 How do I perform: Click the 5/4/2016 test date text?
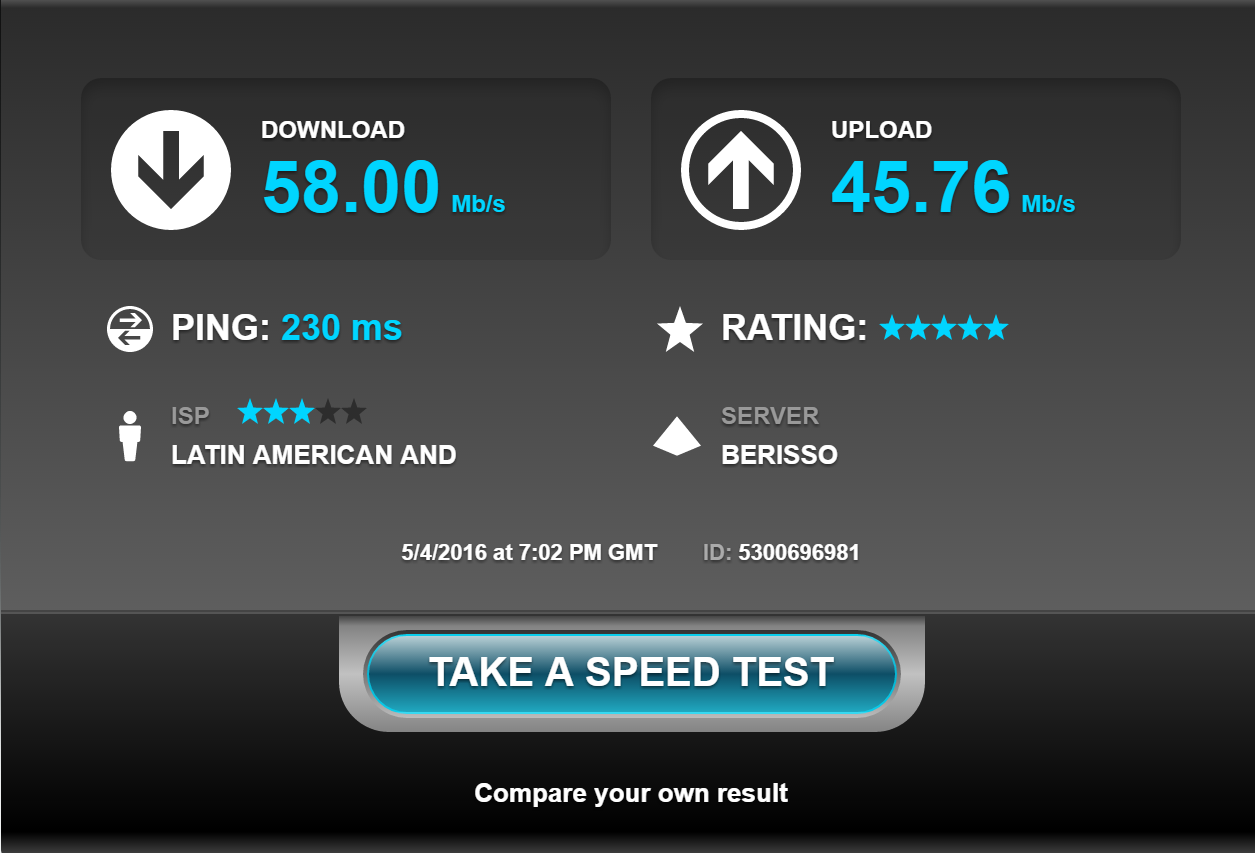coord(446,552)
